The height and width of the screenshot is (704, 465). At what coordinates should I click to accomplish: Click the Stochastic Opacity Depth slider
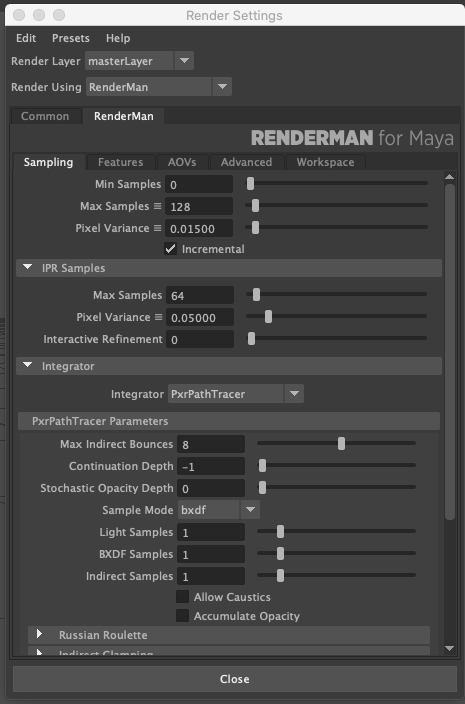(x=336, y=488)
